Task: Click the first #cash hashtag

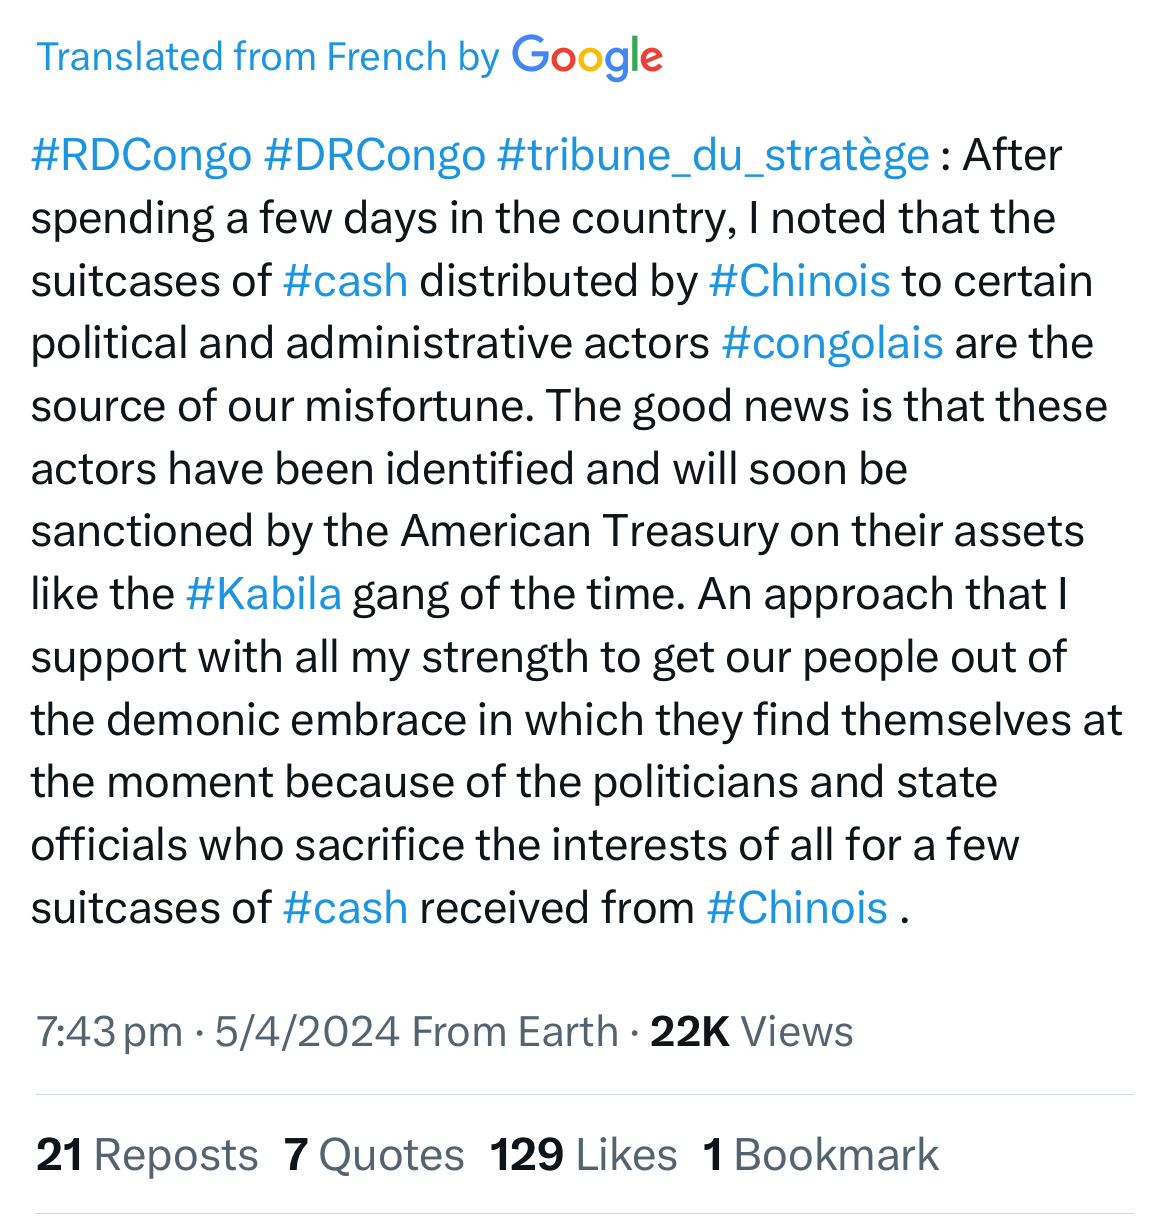Action: pyautogui.click(x=345, y=281)
